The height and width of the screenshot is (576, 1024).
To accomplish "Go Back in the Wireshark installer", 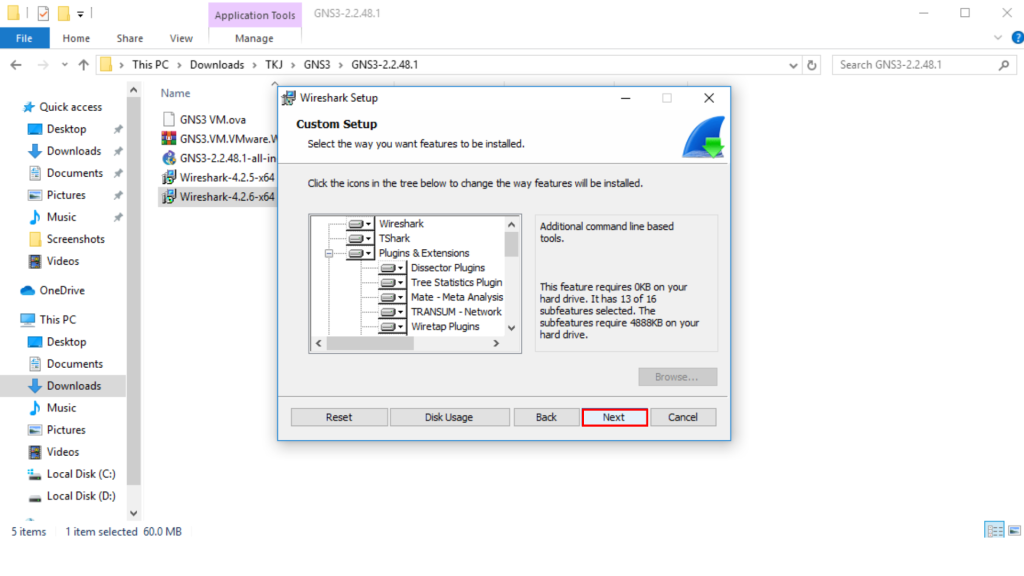I will coord(546,417).
